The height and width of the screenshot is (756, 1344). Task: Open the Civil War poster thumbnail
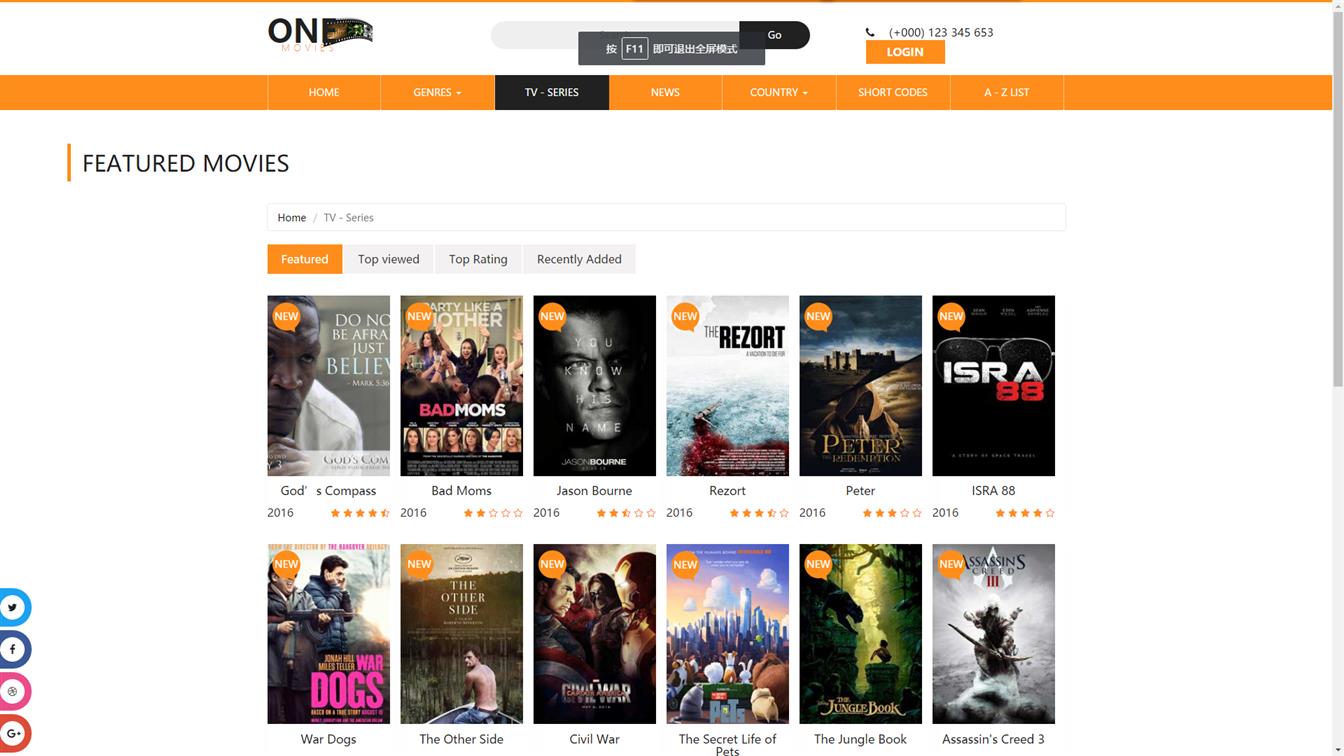click(x=594, y=634)
